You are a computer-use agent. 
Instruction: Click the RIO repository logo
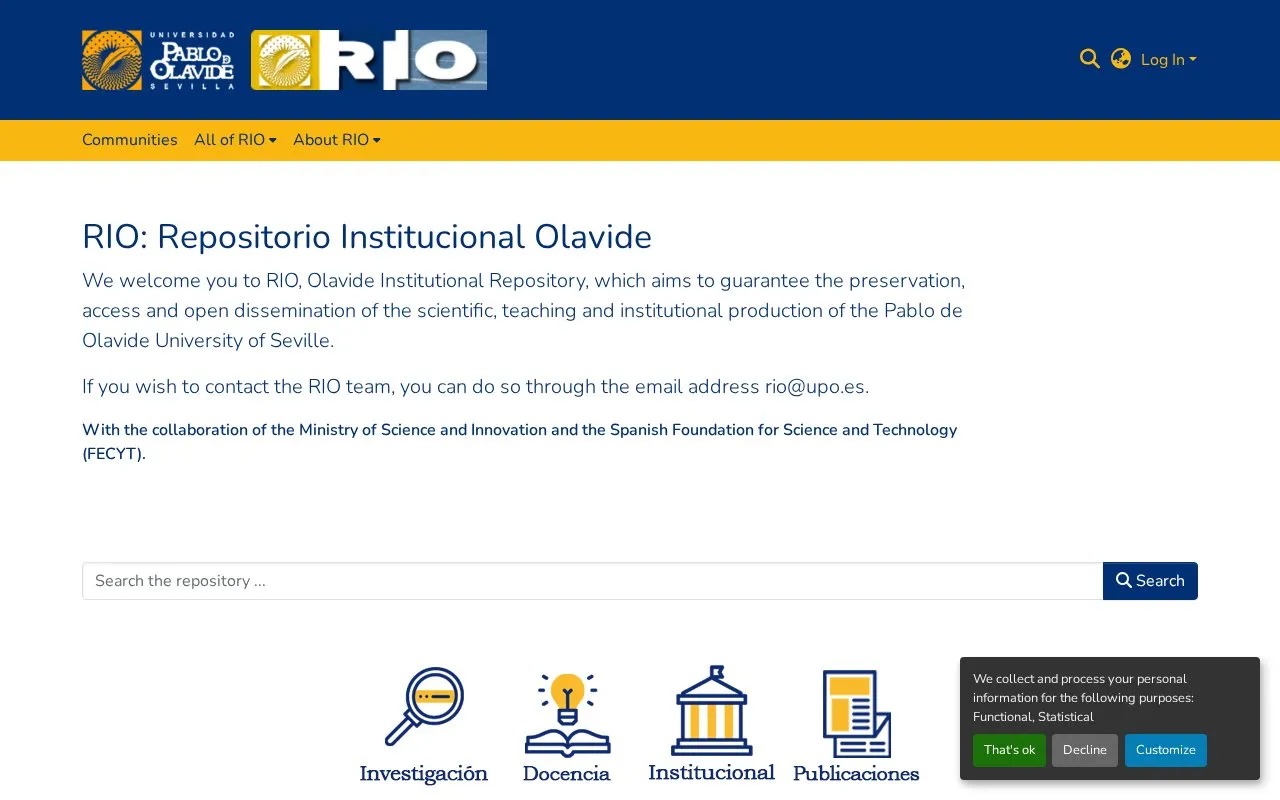[x=369, y=60]
